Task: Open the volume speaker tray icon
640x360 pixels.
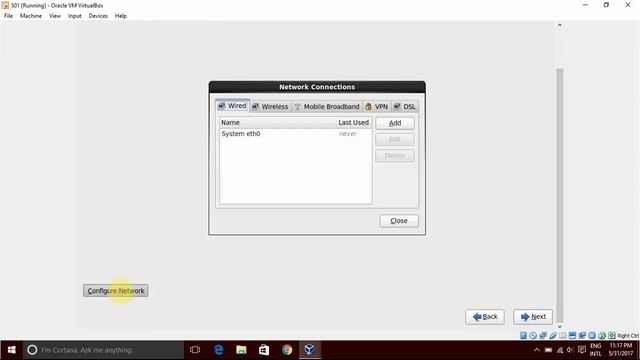Action: (x=570, y=350)
